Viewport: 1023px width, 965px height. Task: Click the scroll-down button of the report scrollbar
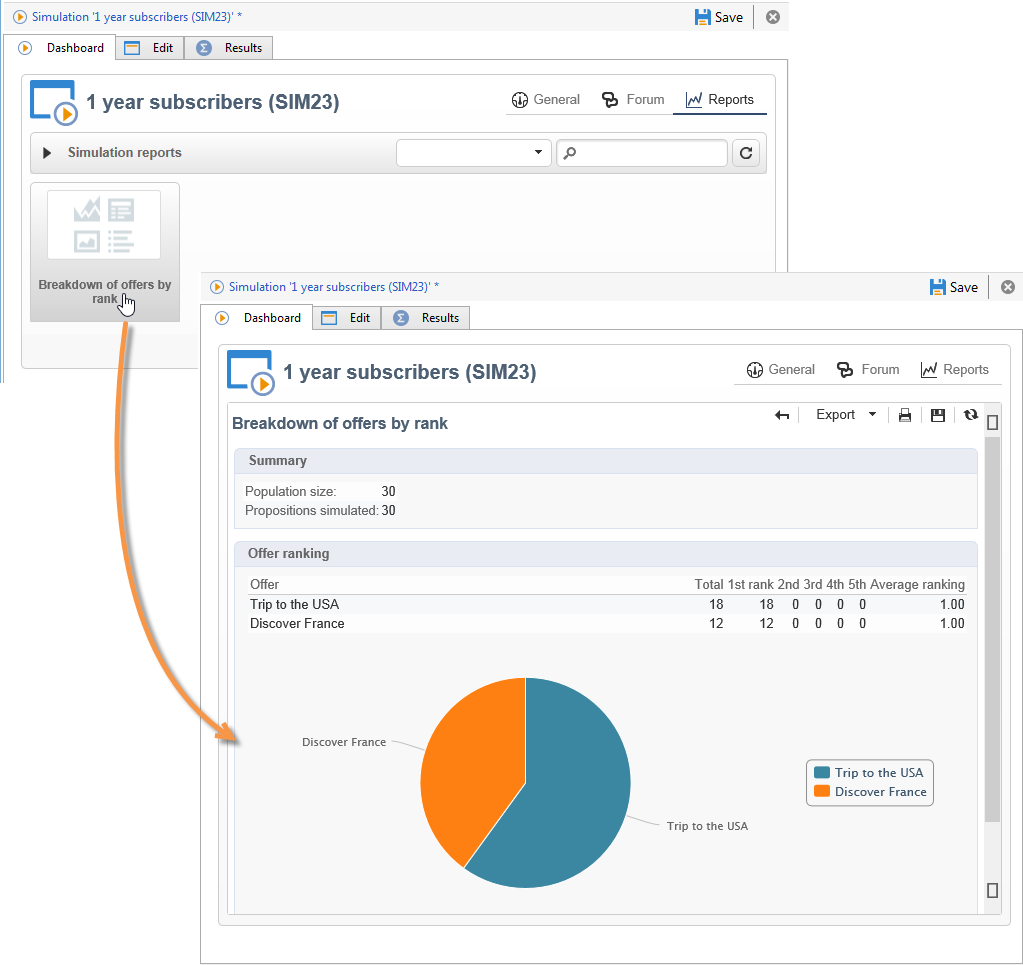point(992,890)
